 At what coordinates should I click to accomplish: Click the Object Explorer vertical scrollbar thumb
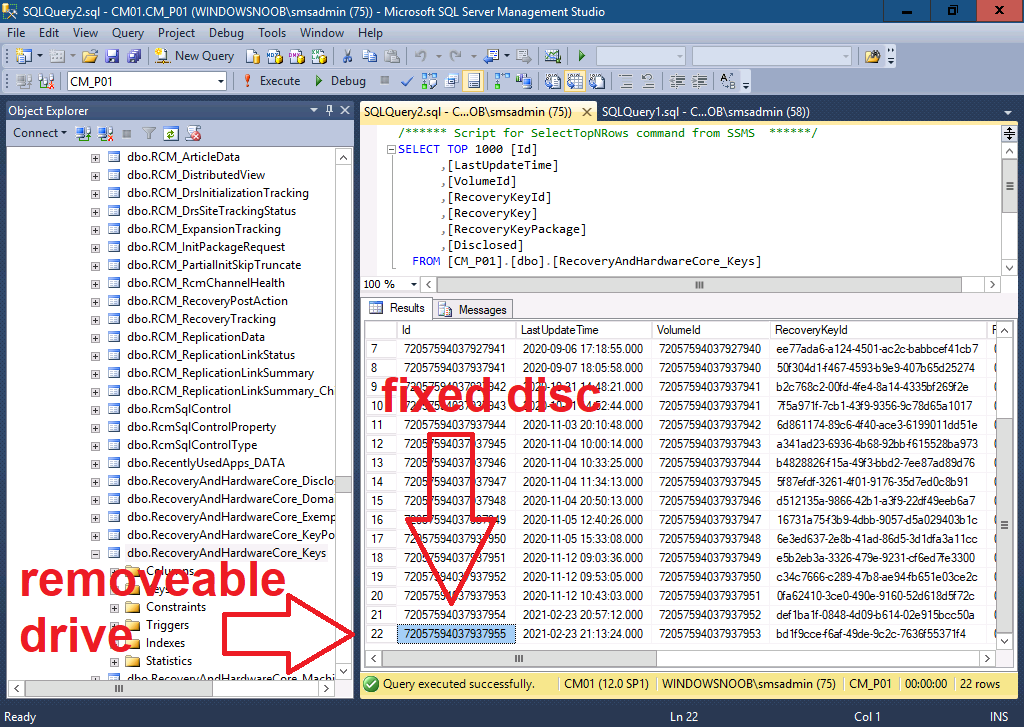(x=344, y=484)
